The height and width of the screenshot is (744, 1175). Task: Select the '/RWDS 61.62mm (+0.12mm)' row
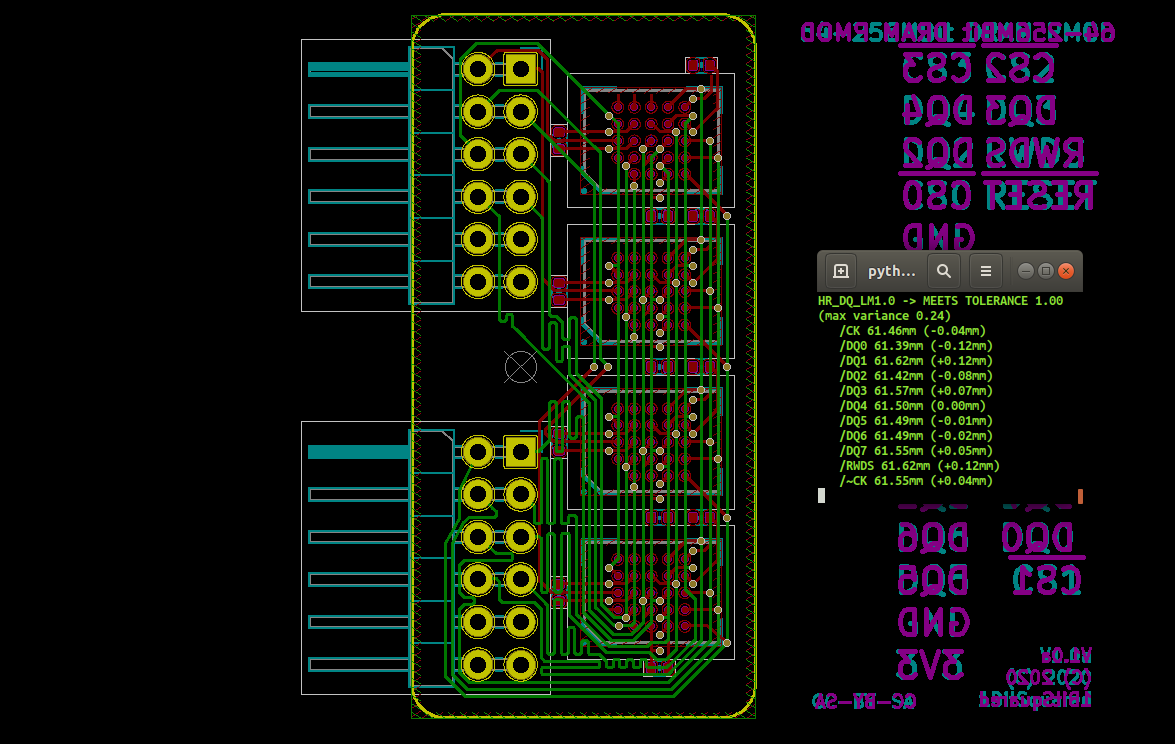tap(919, 465)
